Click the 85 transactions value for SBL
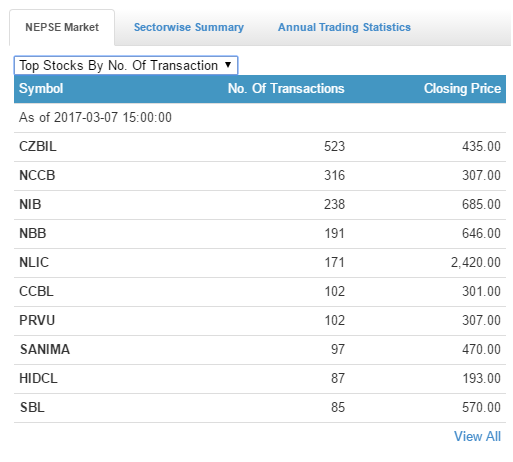Screen dimensions: 513x462 click(x=338, y=407)
